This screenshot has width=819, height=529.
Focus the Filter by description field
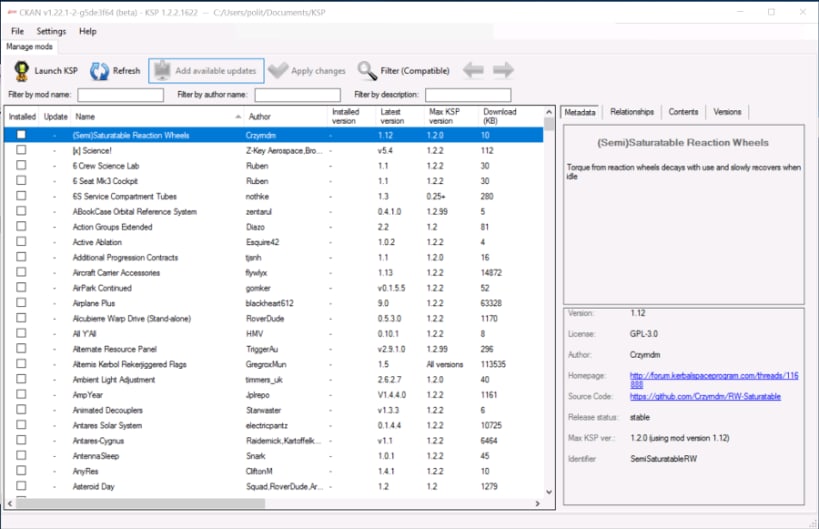click(x=468, y=95)
